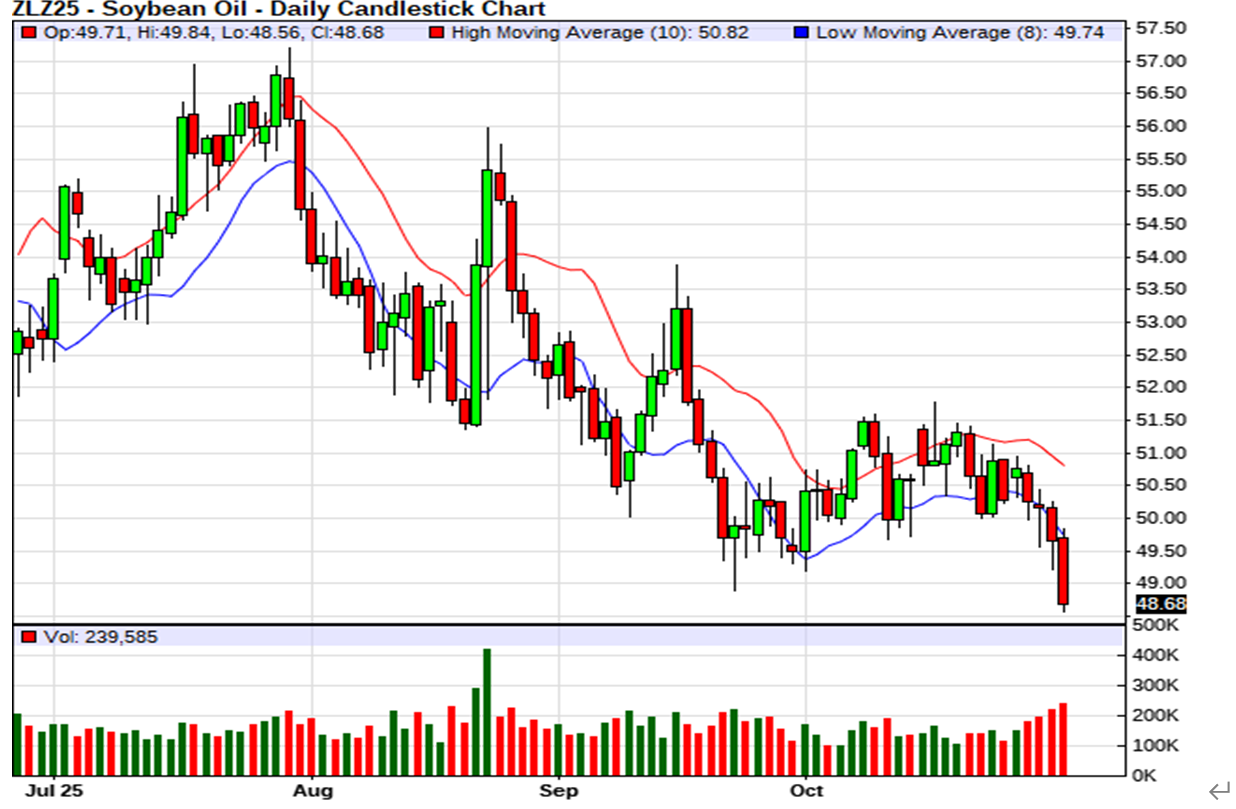Click the High Moving Average red swatch
The height and width of the screenshot is (809, 1236).
tap(436, 33)
